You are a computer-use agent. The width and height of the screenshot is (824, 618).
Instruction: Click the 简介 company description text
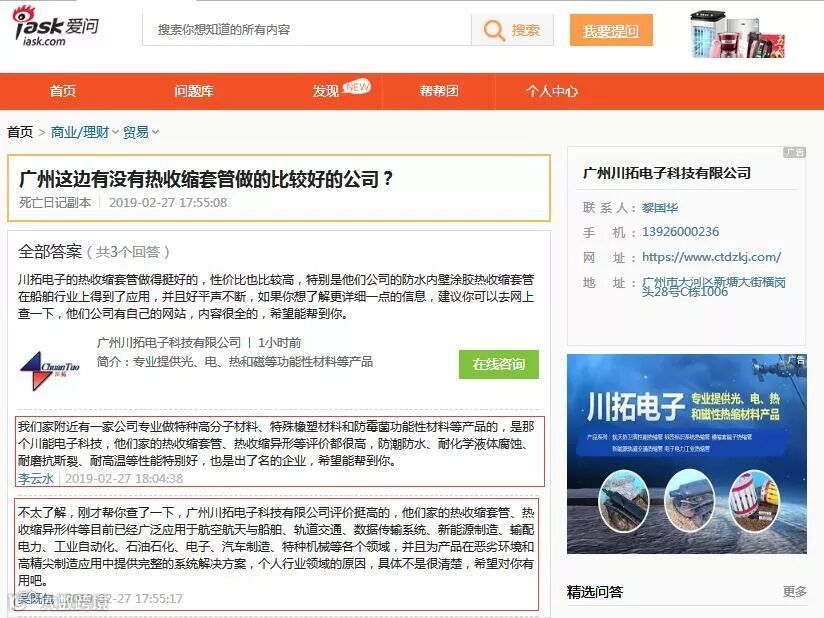[235, 362]
